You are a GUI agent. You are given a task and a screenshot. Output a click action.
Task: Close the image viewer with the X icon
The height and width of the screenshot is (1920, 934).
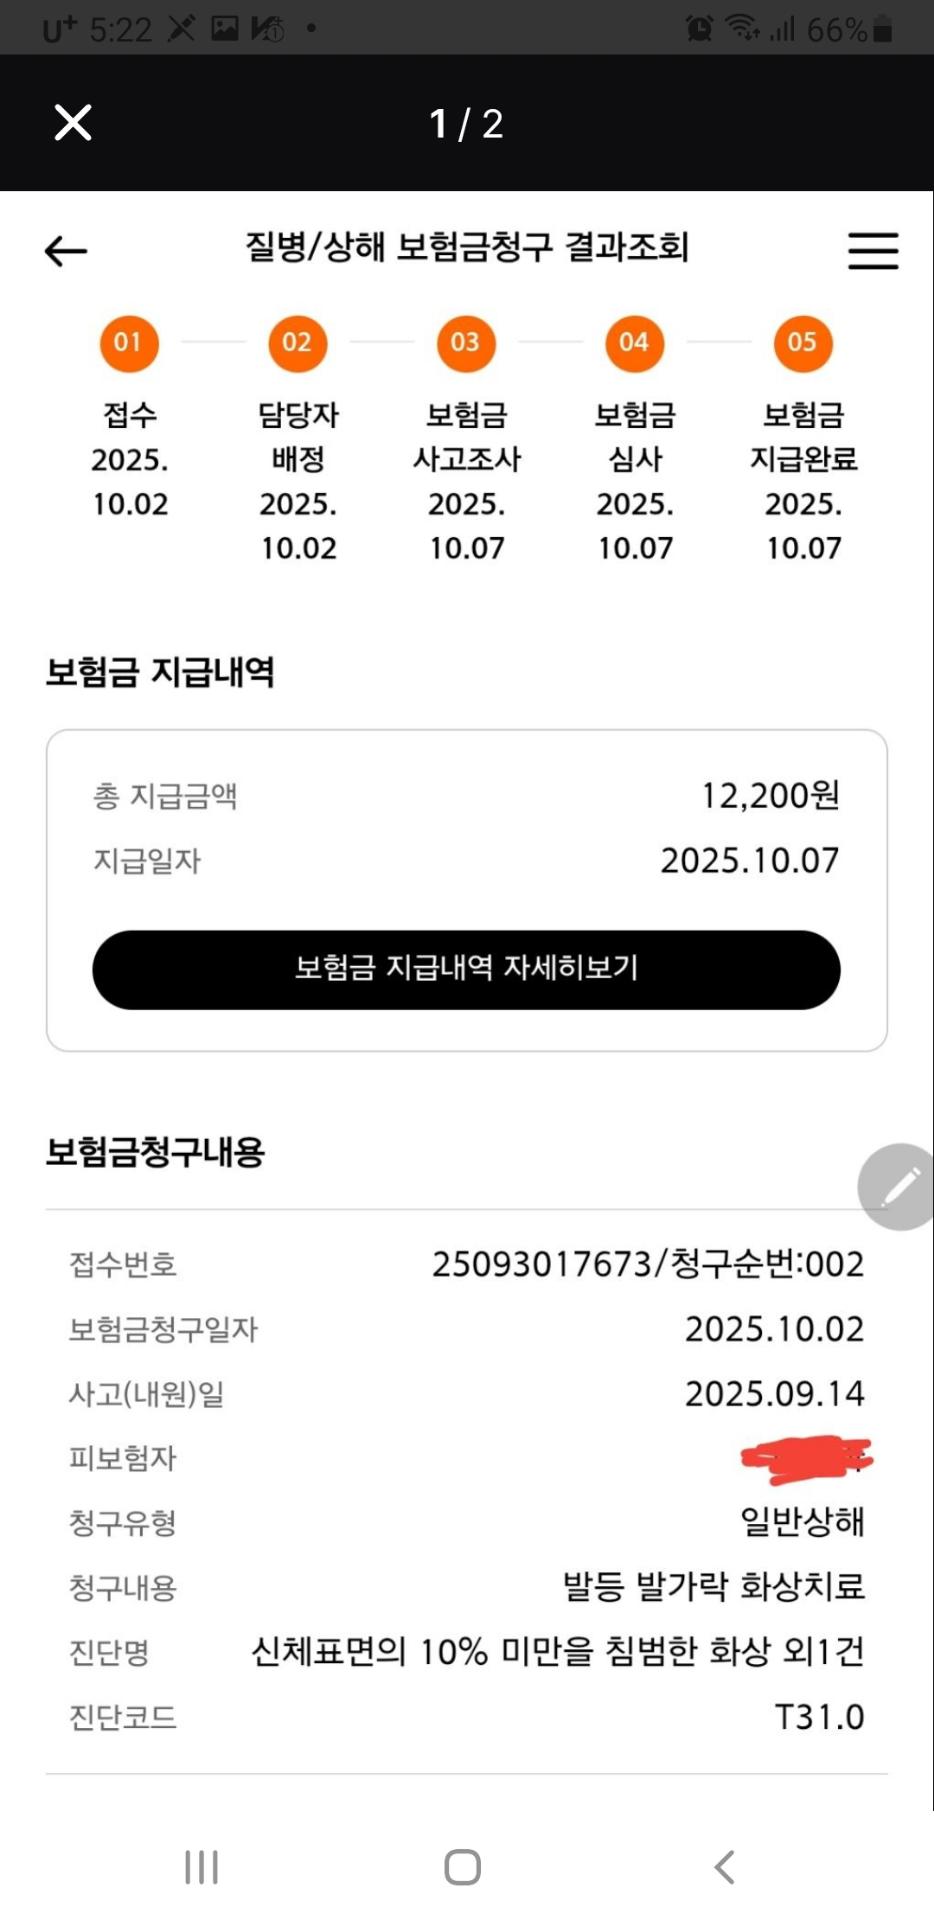pos(73,123)
